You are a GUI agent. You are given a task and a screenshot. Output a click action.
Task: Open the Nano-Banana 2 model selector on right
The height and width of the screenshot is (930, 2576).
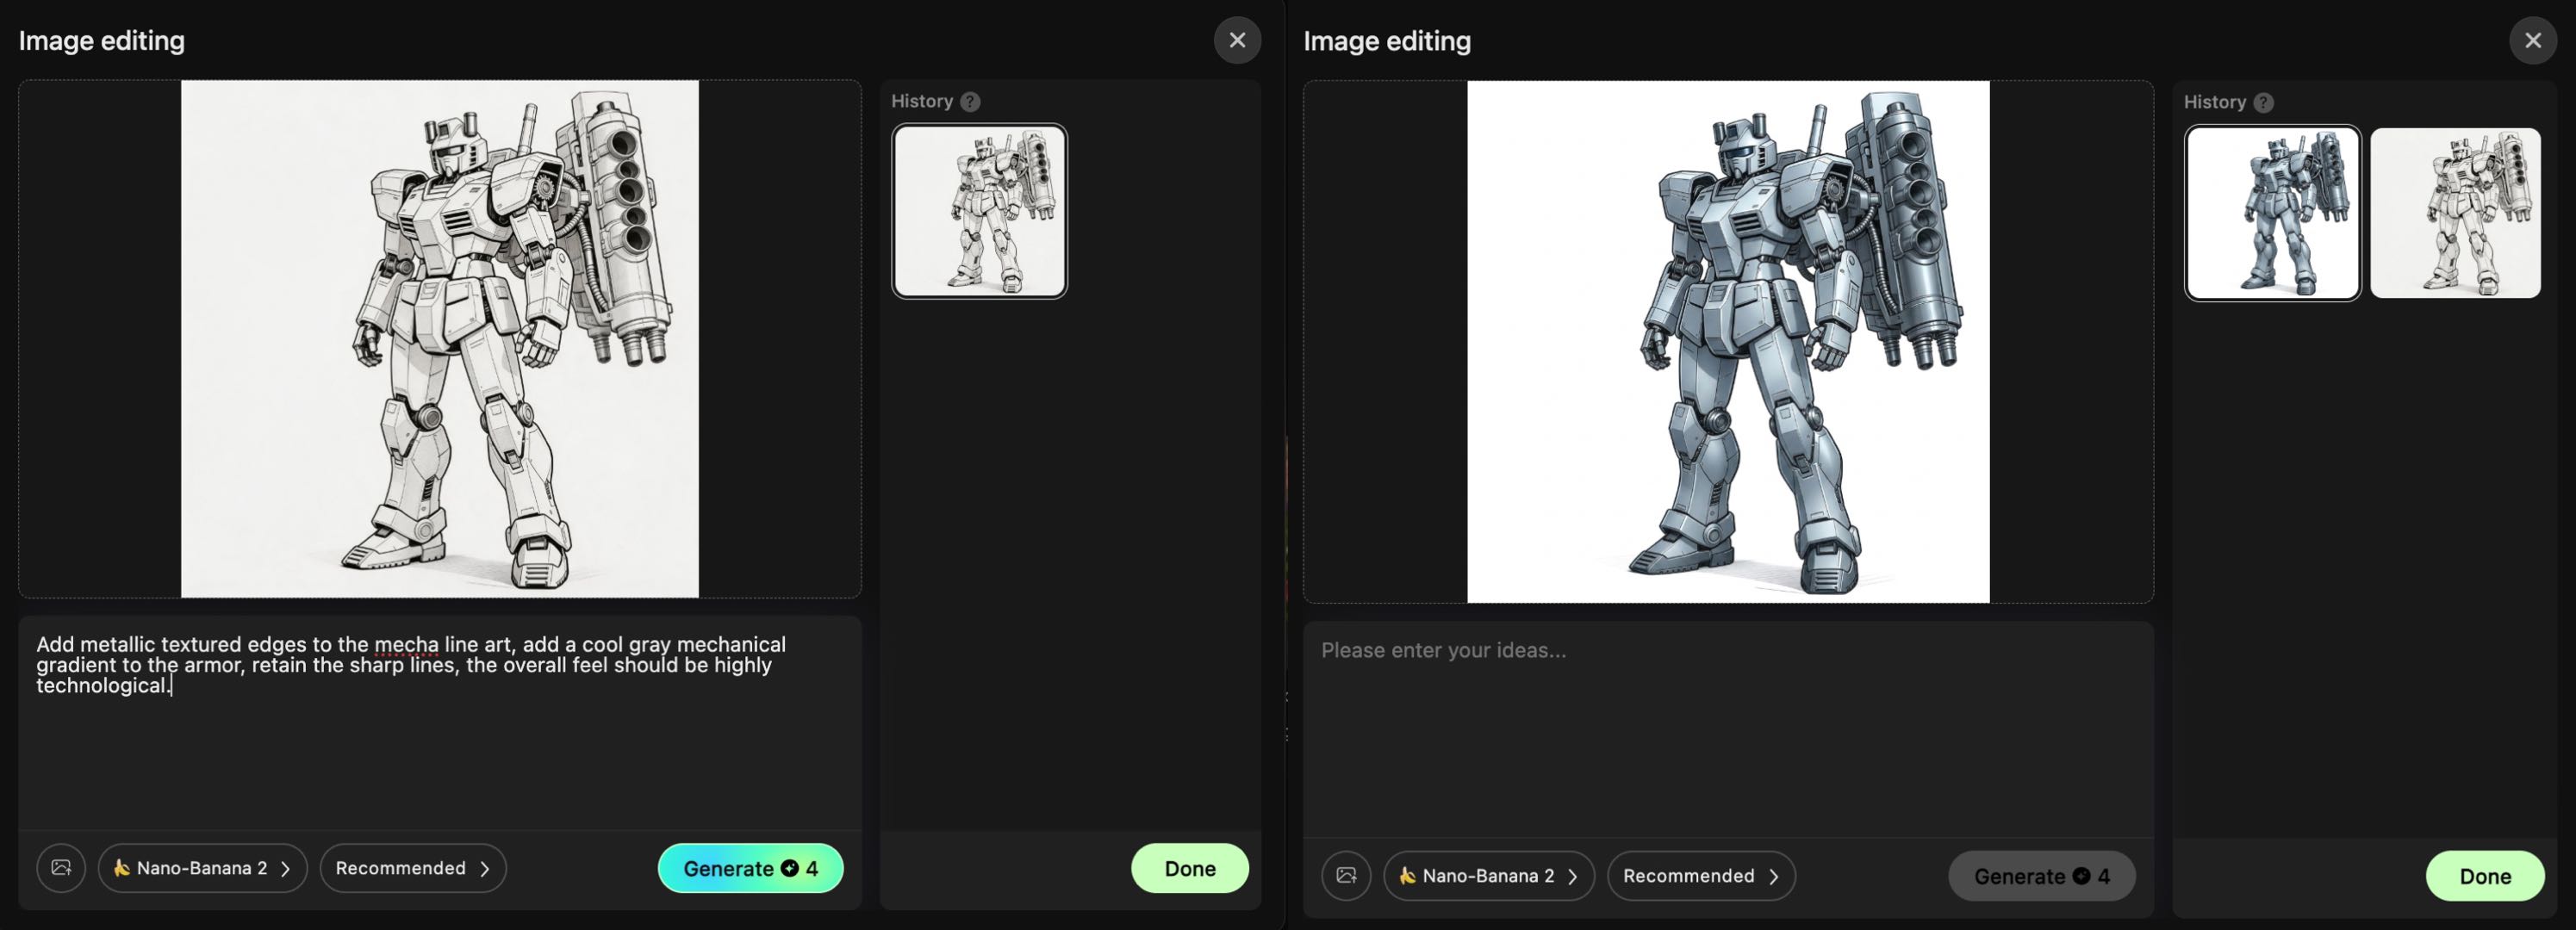pyautogui.click(x=1488, y=875)
